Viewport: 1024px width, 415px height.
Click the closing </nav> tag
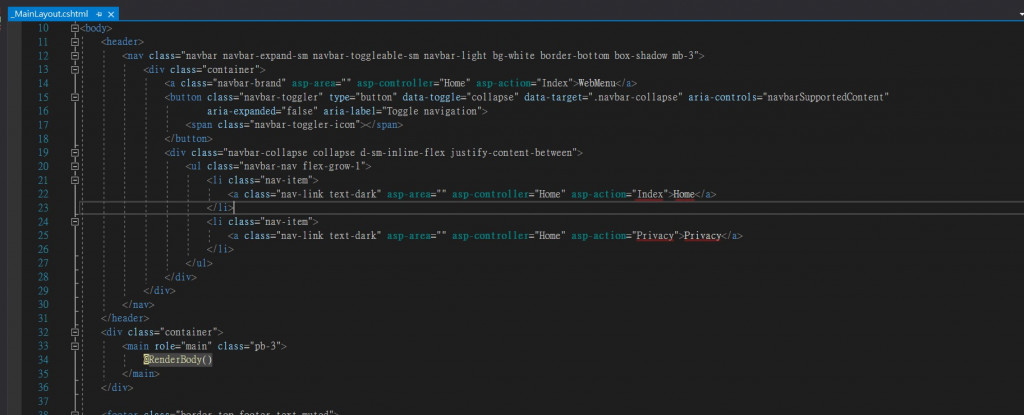[x=138, y=305]
